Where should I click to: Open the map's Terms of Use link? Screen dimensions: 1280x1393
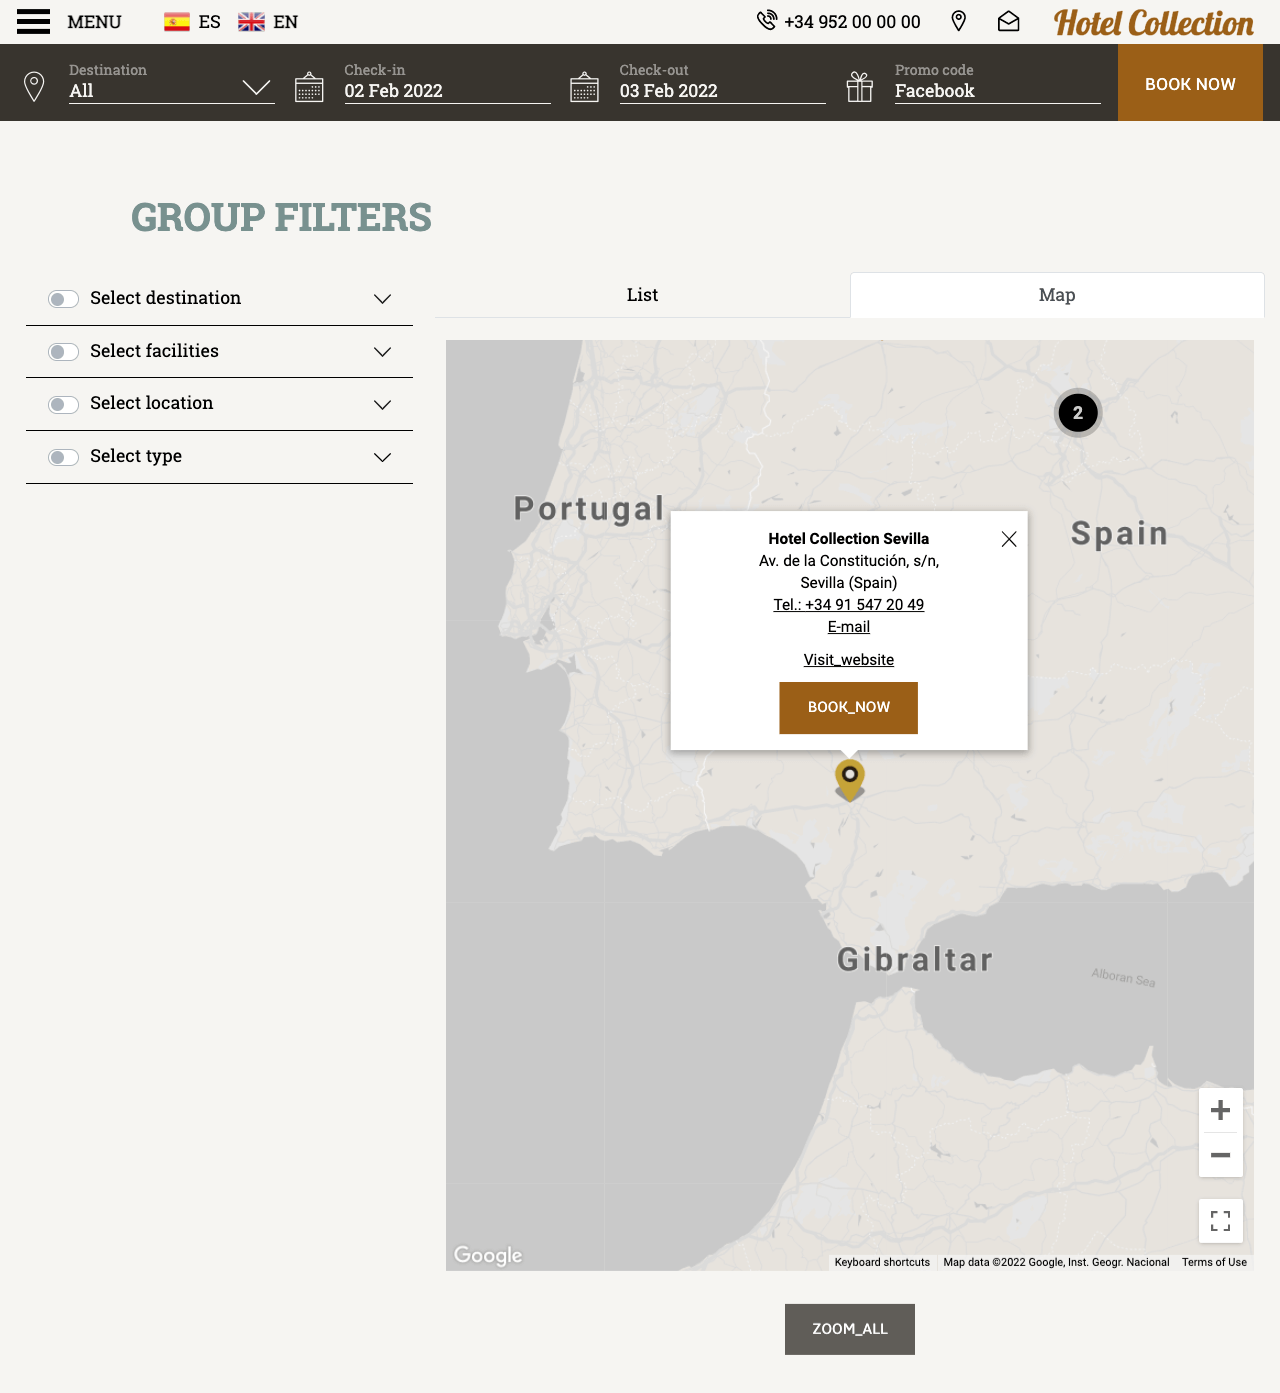coord(1214,1262)
